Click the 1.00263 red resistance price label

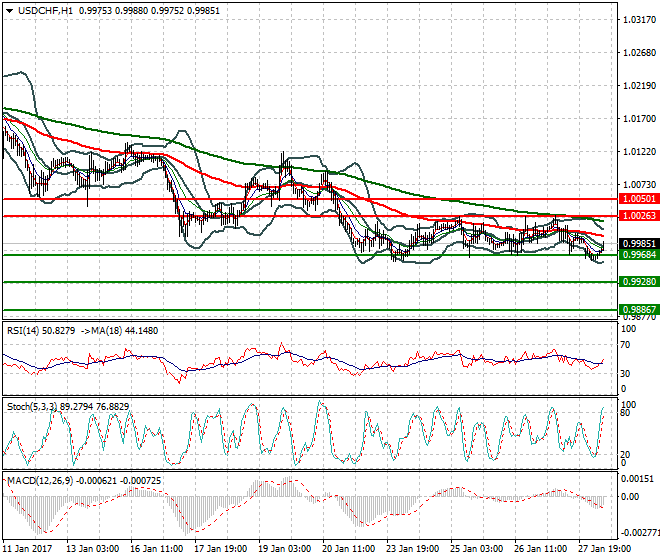639,216
